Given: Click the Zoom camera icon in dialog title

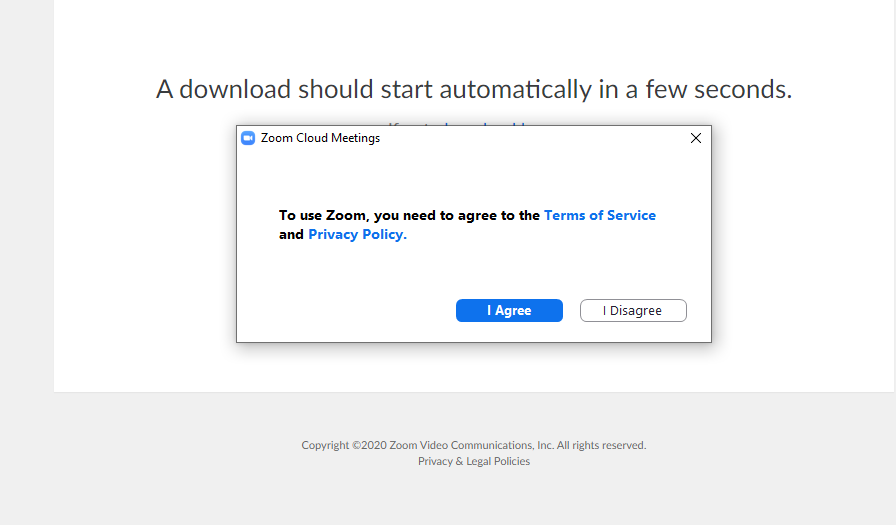Looking at the screenshot, I should click(x=248, y=138).
